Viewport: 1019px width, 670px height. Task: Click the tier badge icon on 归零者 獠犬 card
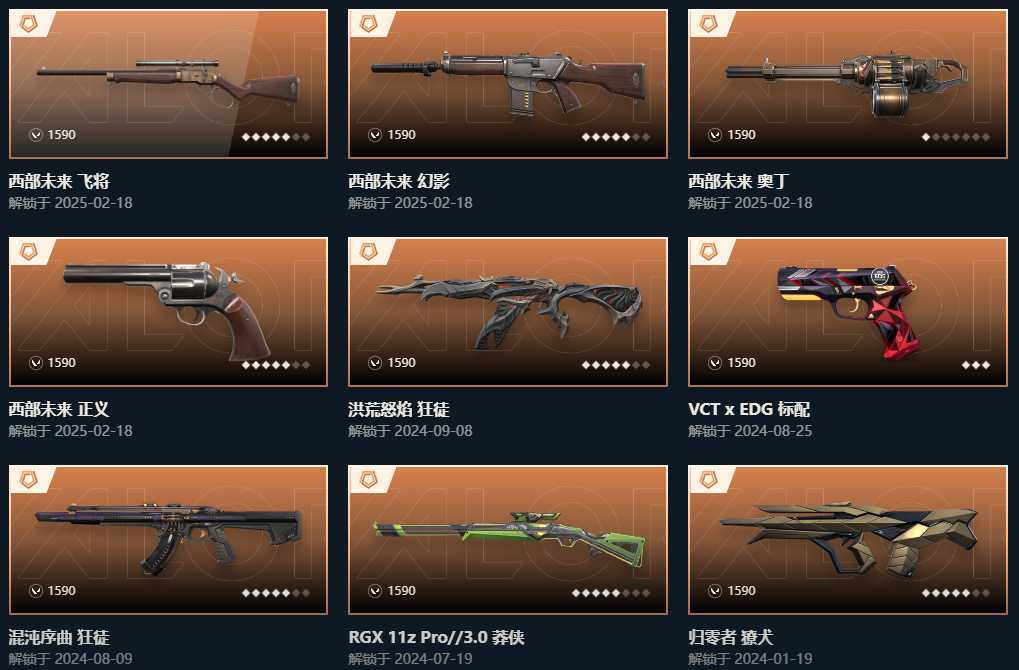pos(708,480)
